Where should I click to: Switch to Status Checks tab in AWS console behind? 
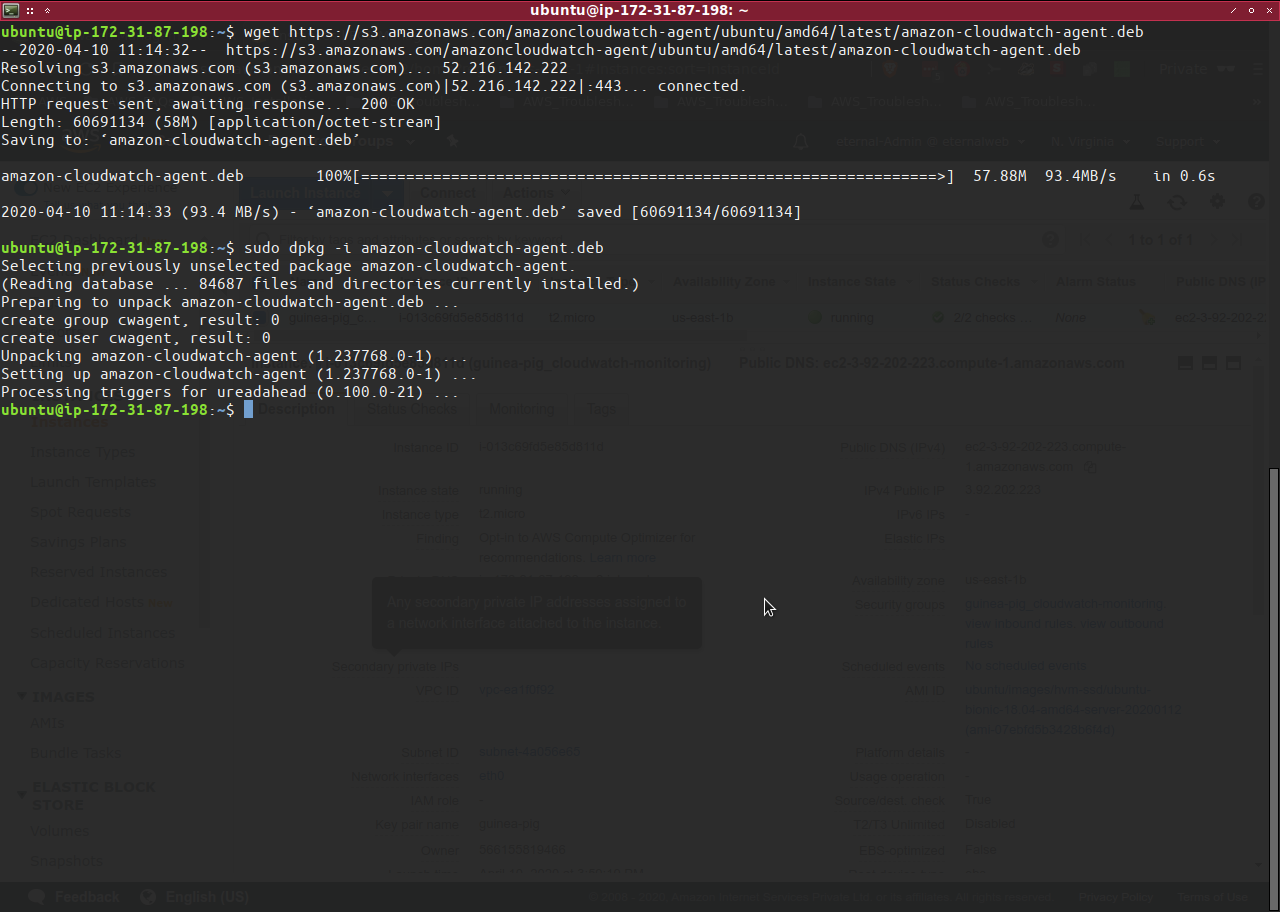click(x=411, y=410)
